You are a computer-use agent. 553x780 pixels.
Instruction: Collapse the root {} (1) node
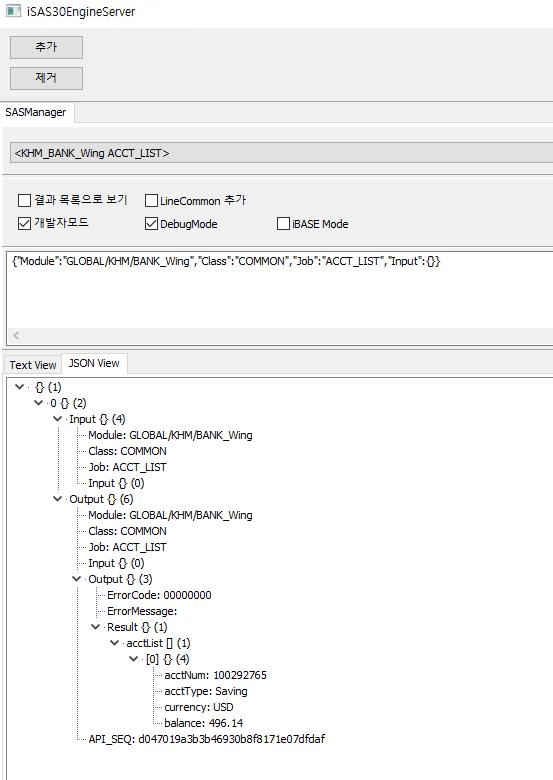coord(19,387)
